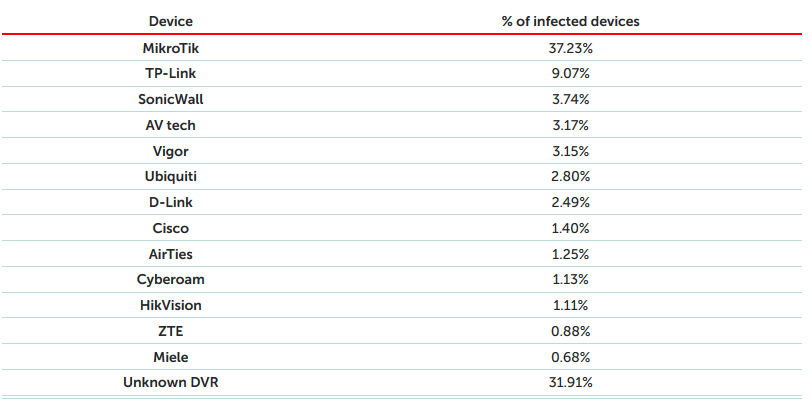
Task: Click the 9.07% percentage cell
Action: click(571, 73)
